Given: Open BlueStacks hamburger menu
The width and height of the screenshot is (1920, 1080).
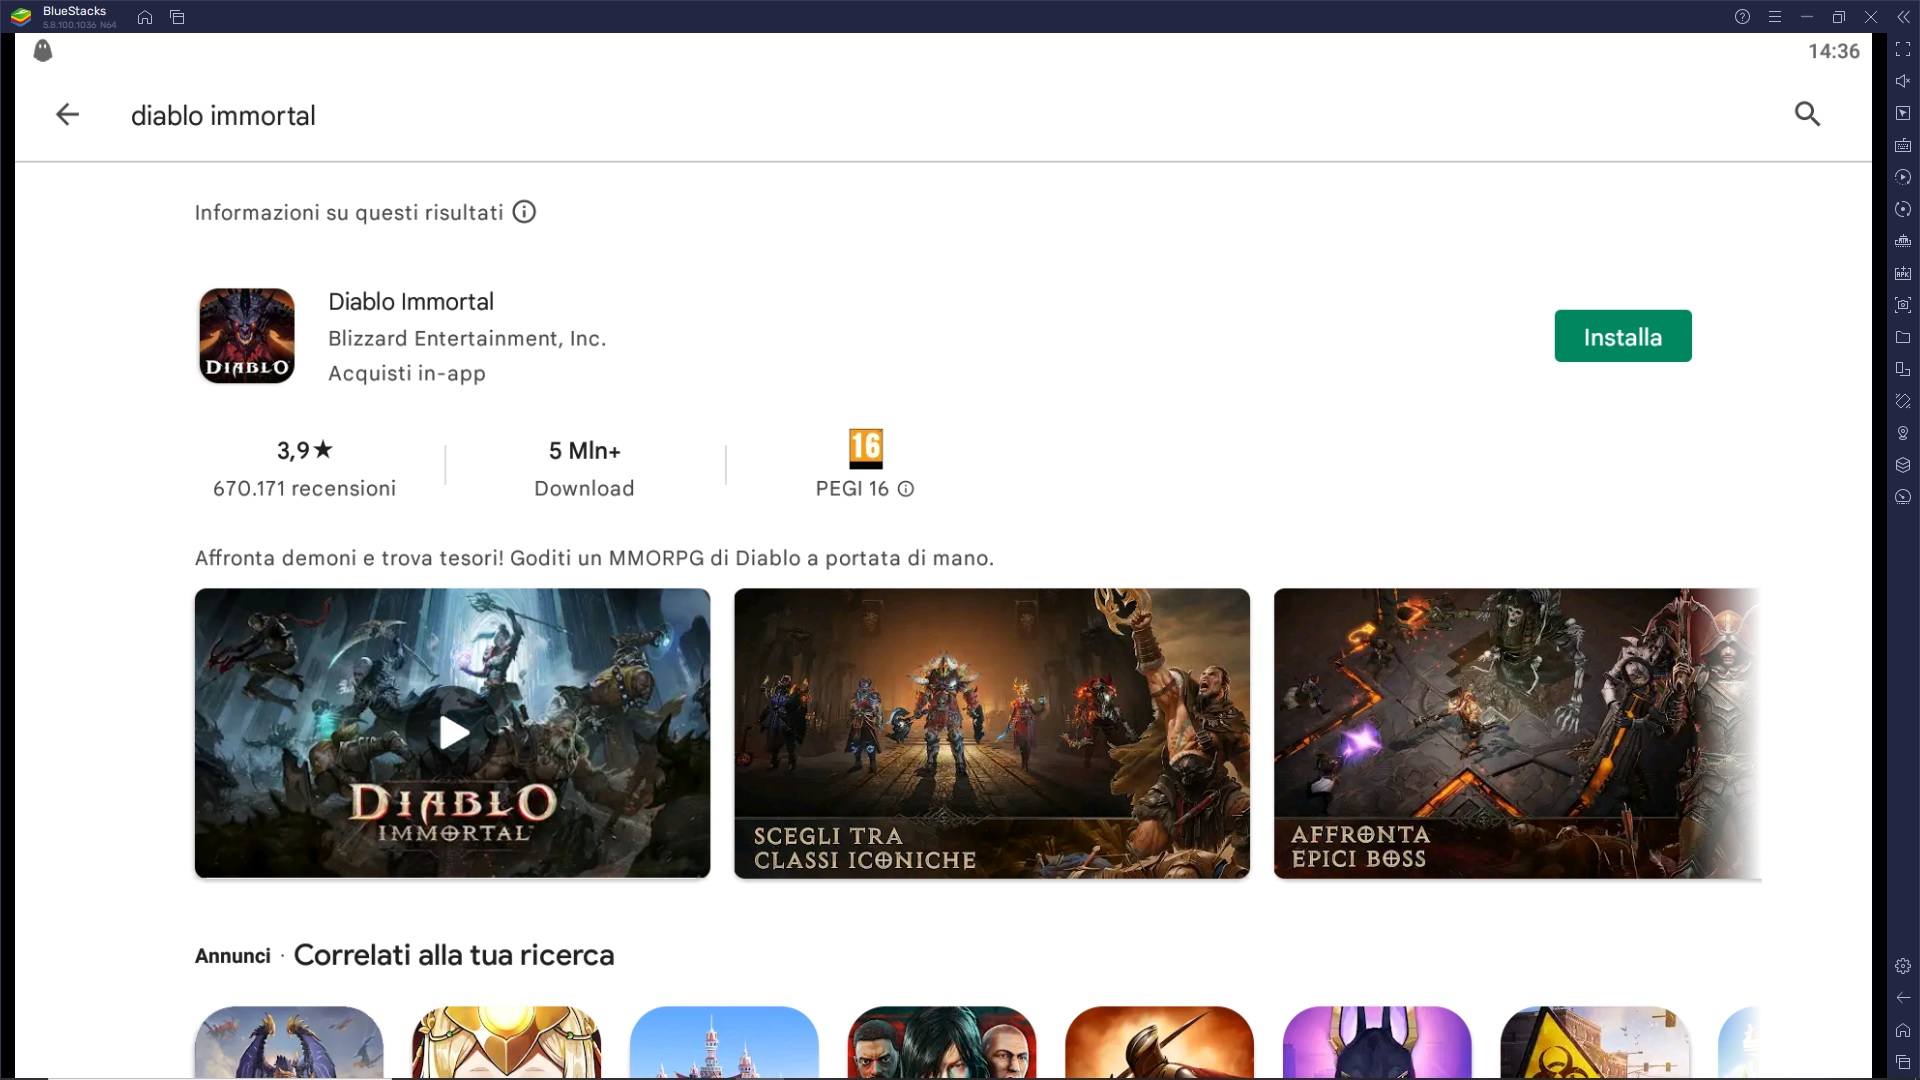Looking at the screenshot, I should tap(1775, 17).
